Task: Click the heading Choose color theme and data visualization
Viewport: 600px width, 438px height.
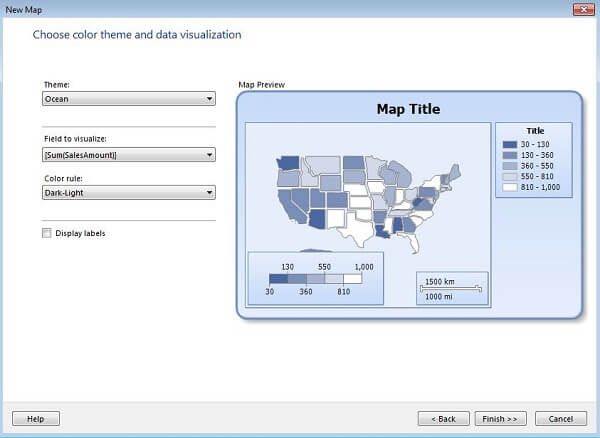Action: click(x=137, y=35)
